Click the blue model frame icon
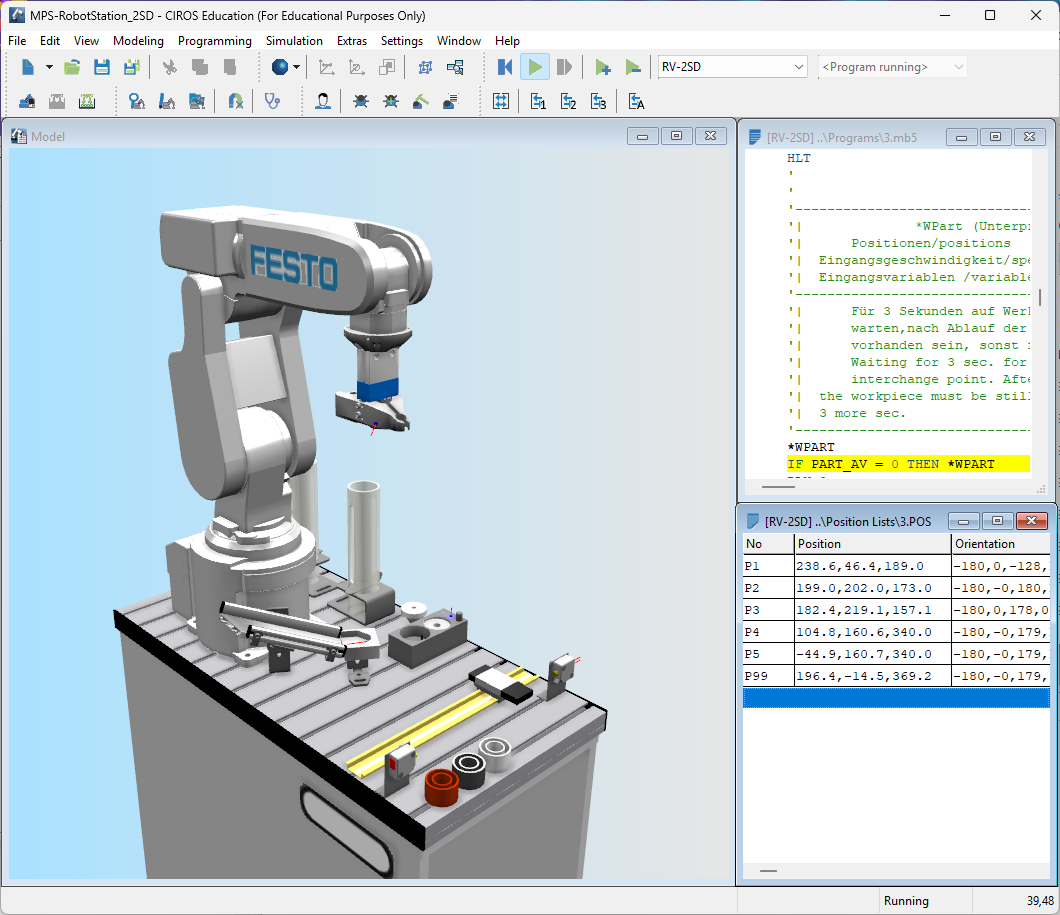The height and width of the screenshot is (915, 1060). pos(425,67)
